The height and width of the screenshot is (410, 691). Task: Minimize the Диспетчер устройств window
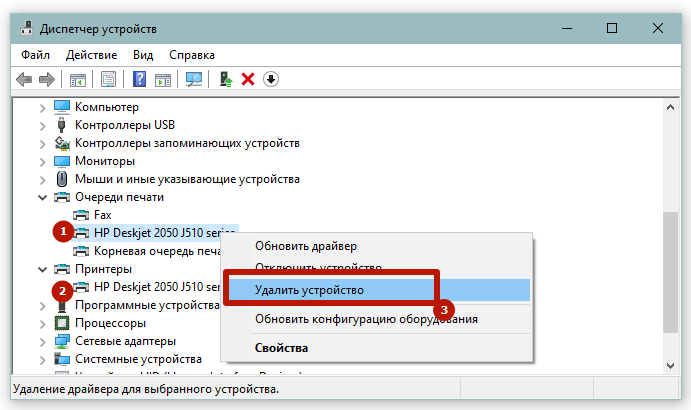[567, 29]
